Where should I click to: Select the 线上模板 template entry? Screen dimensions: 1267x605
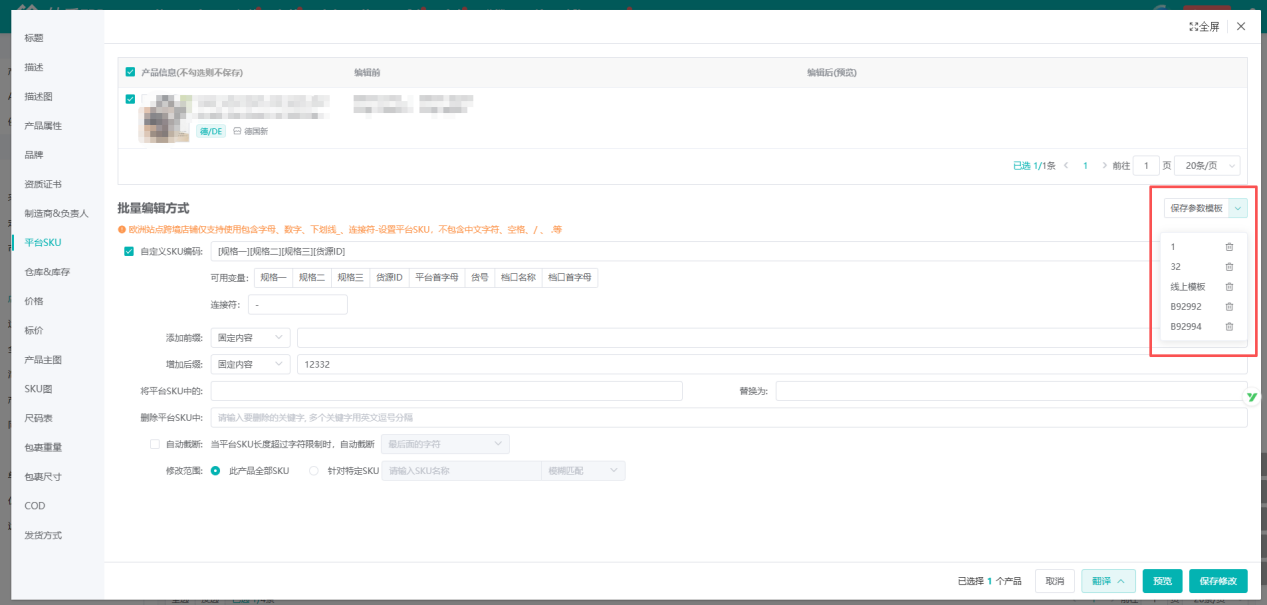click(1188, 287)
